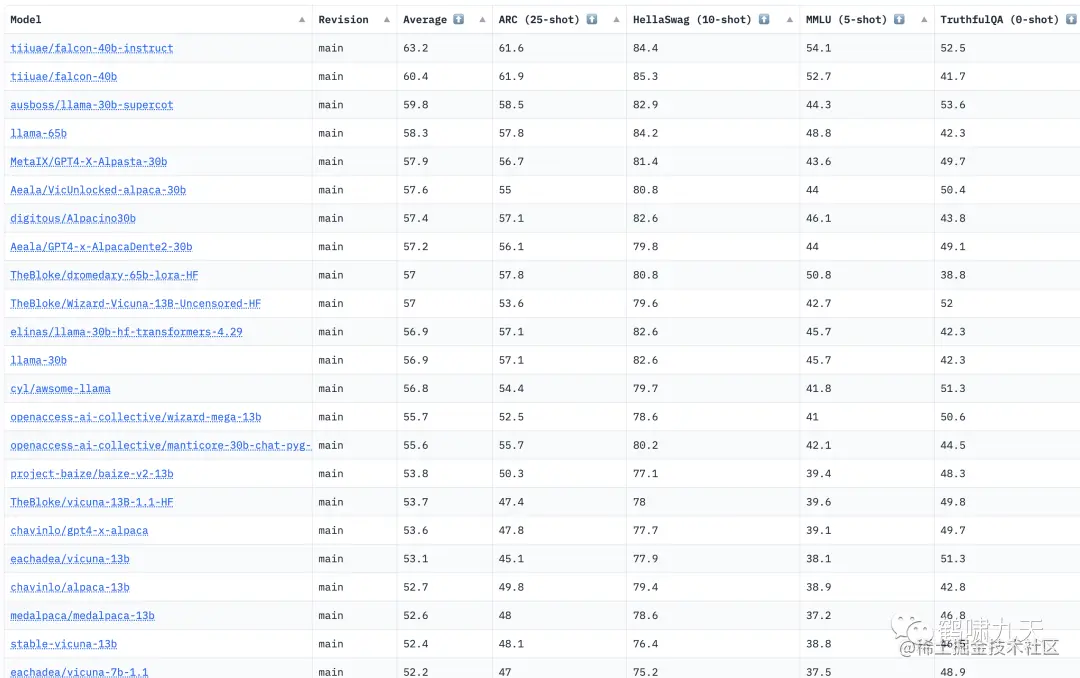This screenshot has width=1080, height=678.
Task: Sort by Average column triangle
Action: pos(482,19)
